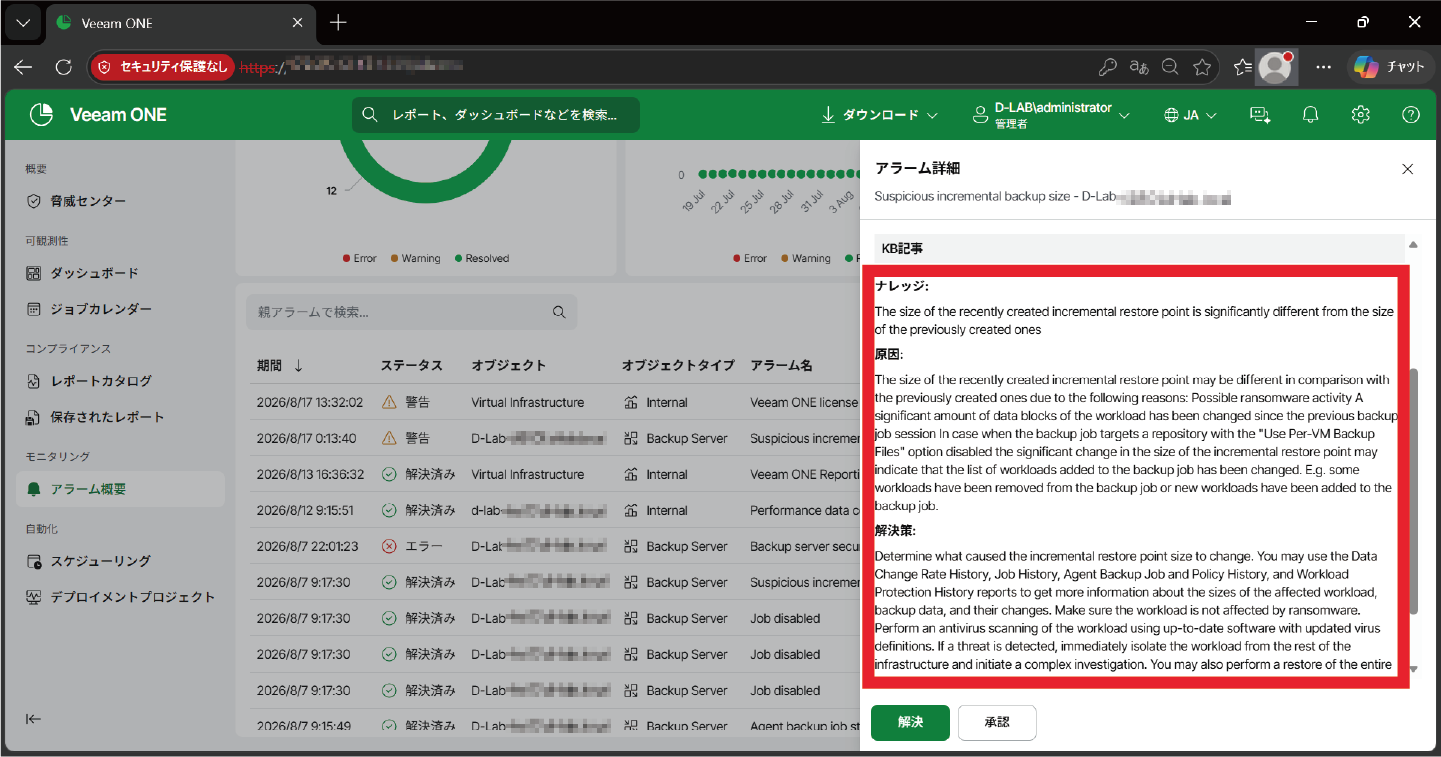The width and height of the screenshot is (1441, 757).
Task: Open the settings gear in Veeam ONE header
Action: point(1360,115)
